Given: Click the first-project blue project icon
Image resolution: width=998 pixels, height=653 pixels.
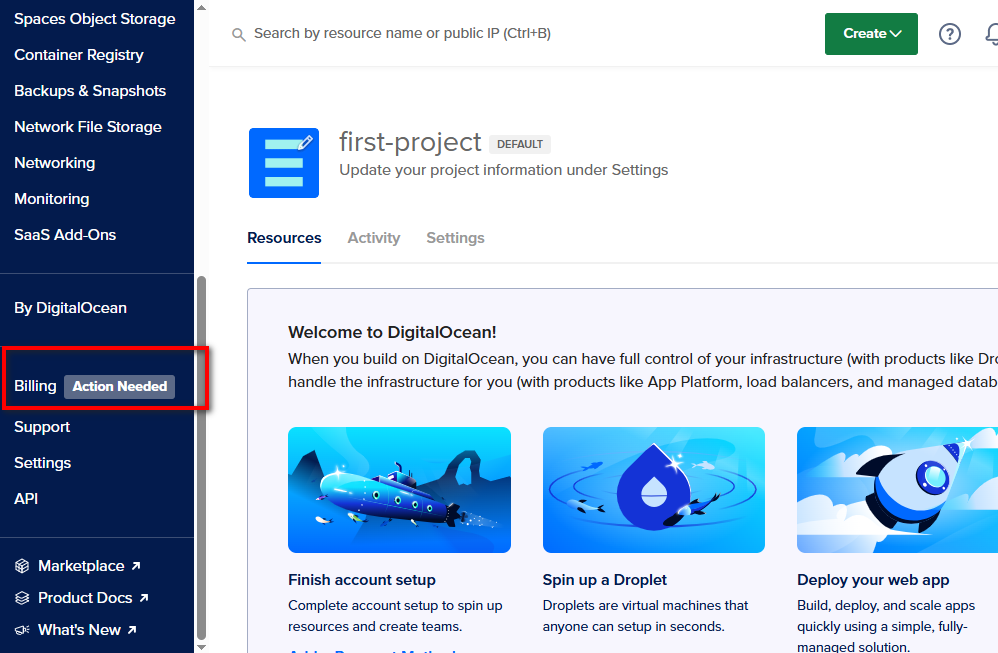Looking at the screenshot, I should click(284, 163).
